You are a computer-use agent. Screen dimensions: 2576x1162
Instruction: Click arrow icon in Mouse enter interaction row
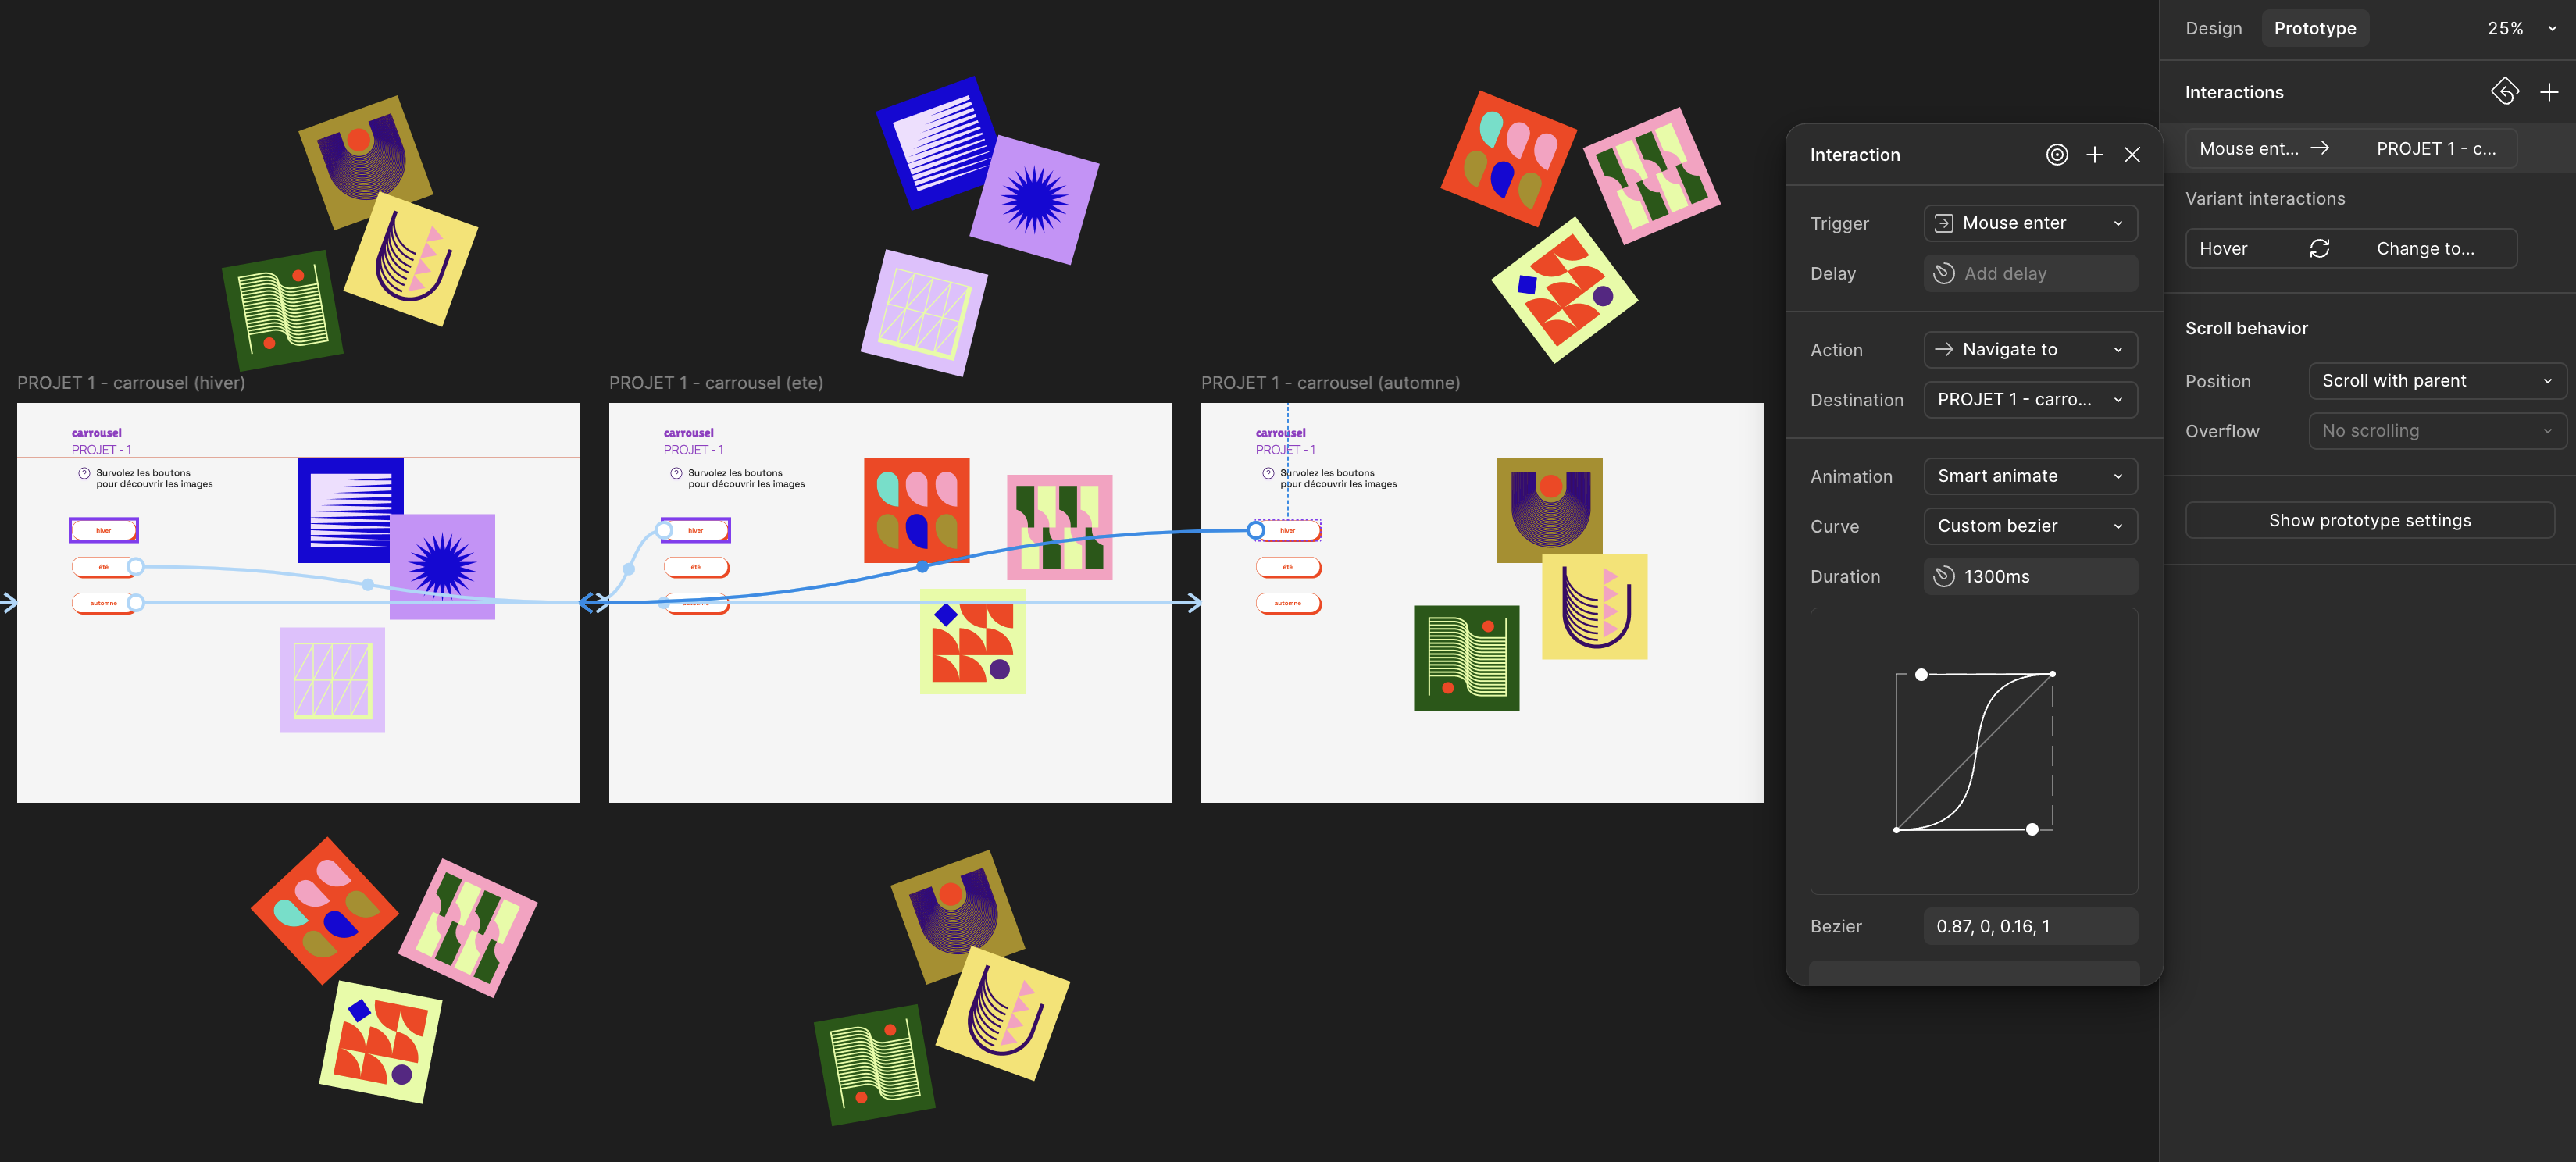coord(2320,148)
